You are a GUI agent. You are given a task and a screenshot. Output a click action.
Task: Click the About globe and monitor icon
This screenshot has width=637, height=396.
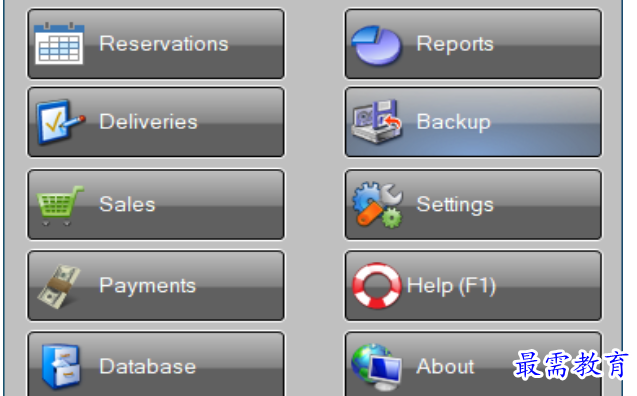(x=377, y=367)
